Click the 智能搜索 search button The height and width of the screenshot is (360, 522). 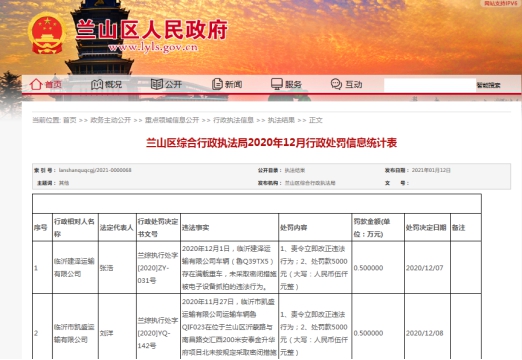coord(488,85)
